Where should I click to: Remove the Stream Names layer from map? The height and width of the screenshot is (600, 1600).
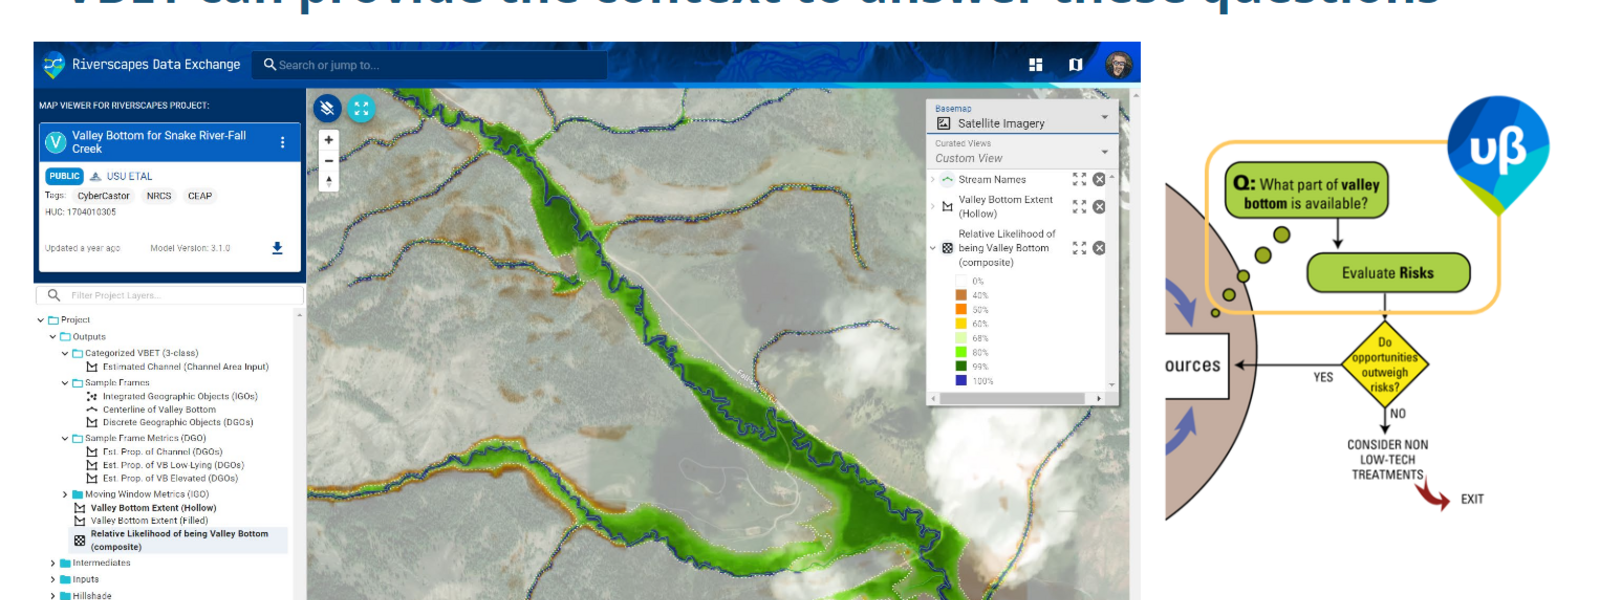click(1099, 180)
